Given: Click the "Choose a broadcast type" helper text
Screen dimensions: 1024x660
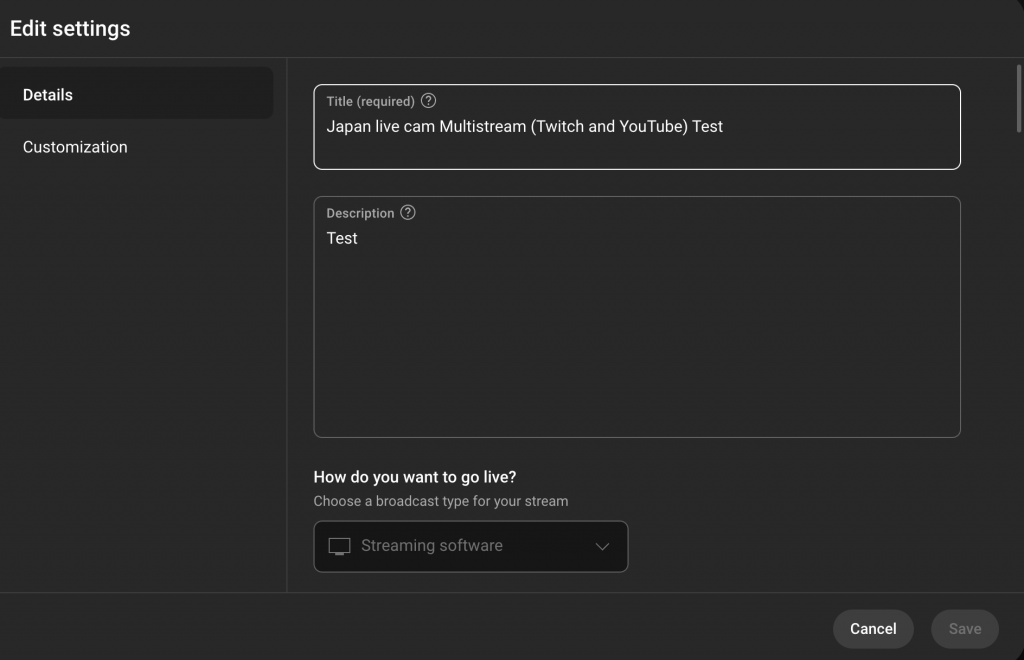Looking at the screenshot, I should pos(440,501).
